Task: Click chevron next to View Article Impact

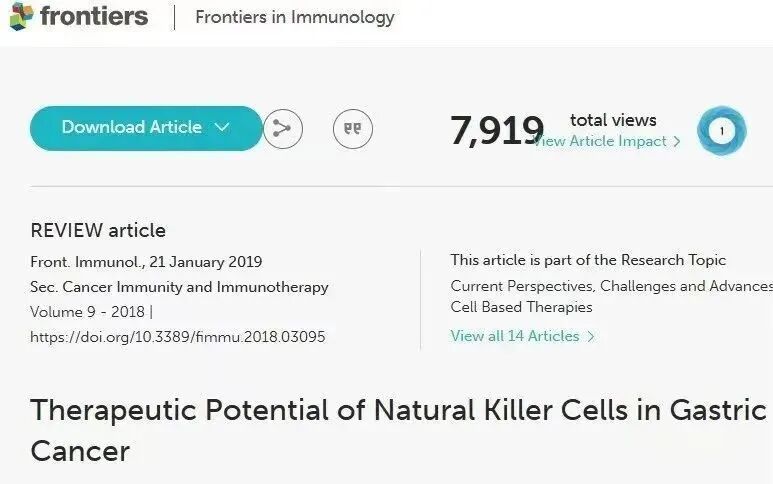Action: (677, 141)
